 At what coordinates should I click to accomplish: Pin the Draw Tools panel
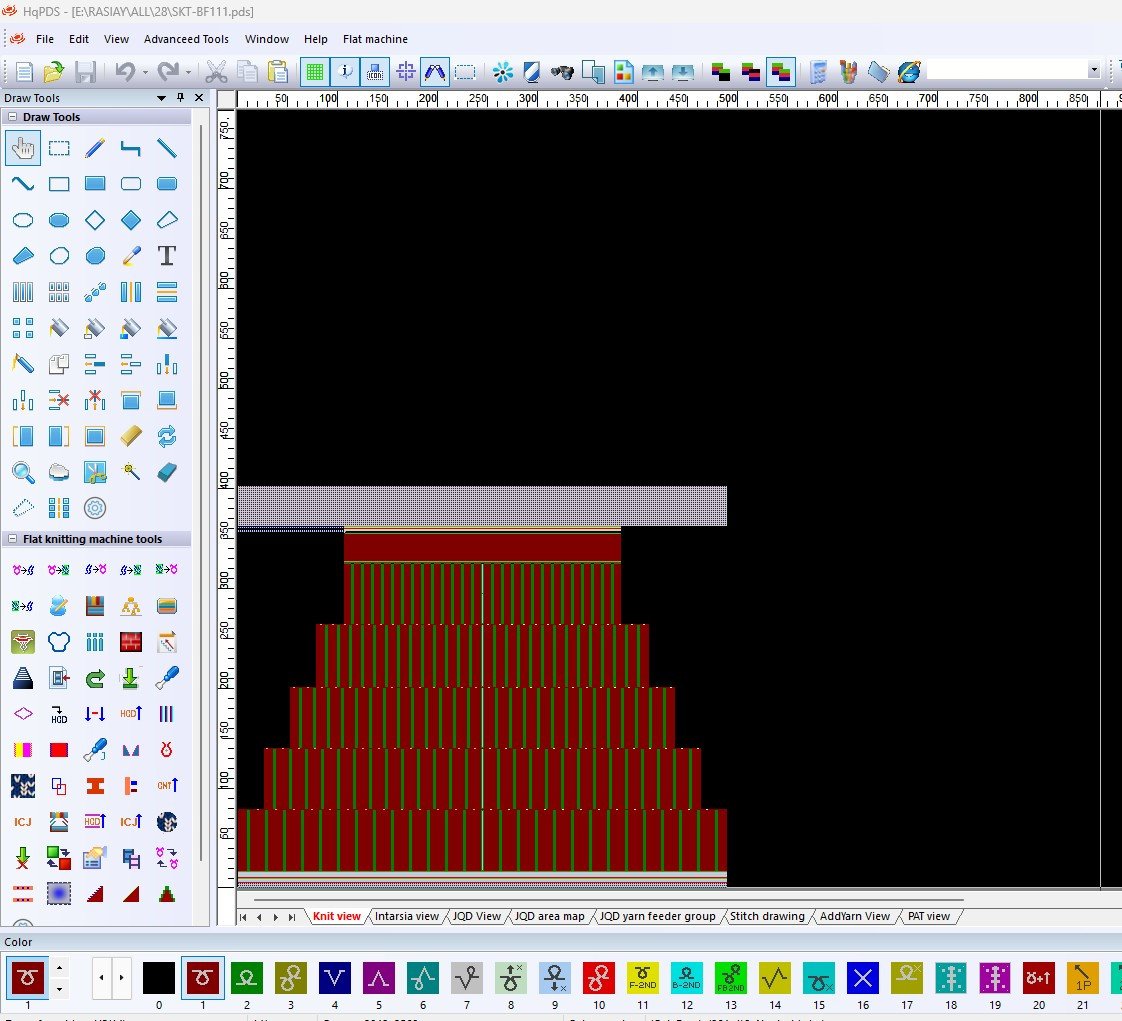(x=181, y=98)
